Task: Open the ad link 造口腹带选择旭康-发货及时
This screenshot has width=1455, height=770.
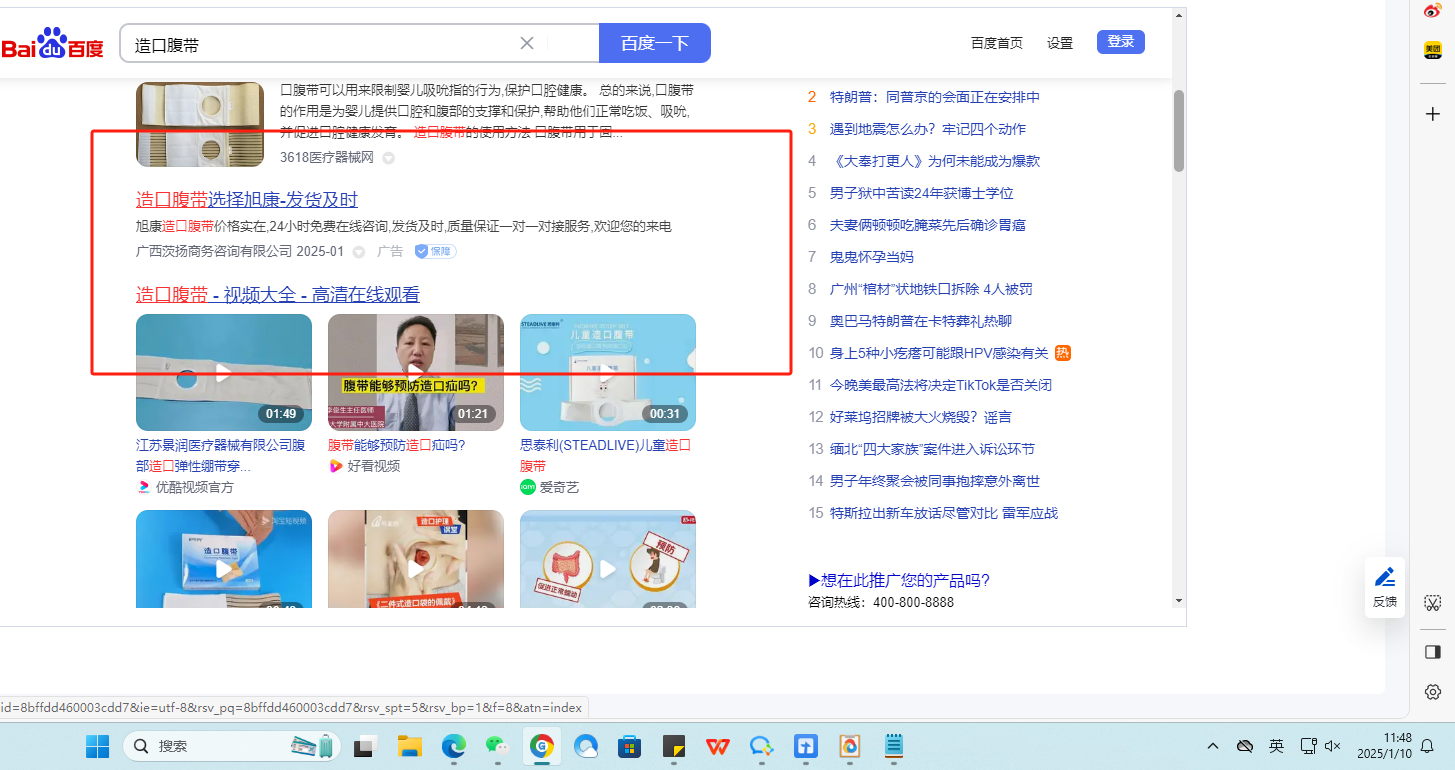Action: point(247,199)
